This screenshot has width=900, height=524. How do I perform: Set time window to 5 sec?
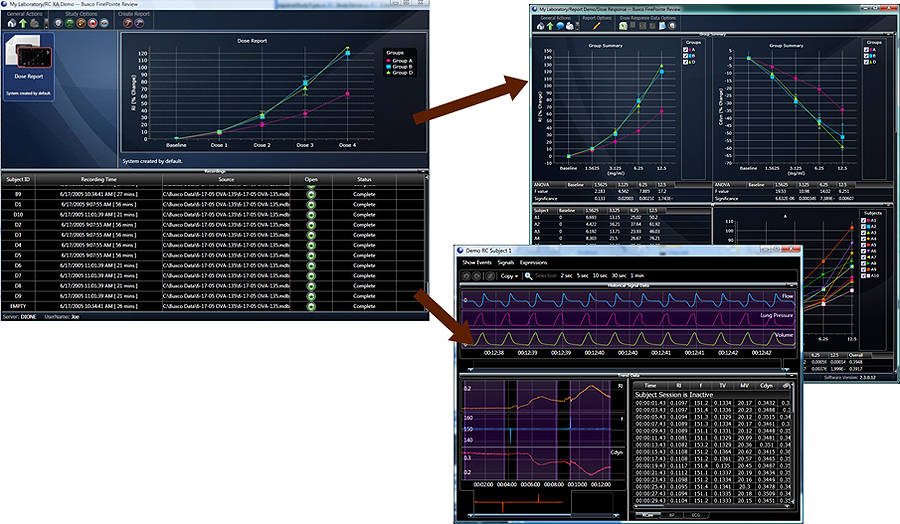583,275
